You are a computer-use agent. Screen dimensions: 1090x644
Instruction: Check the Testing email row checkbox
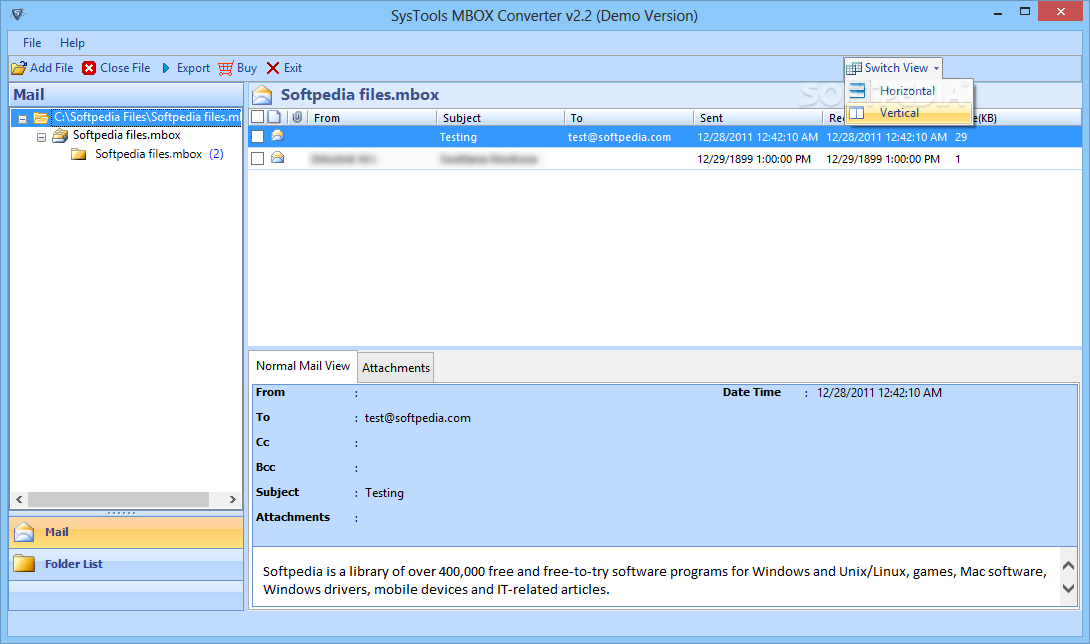258,136
